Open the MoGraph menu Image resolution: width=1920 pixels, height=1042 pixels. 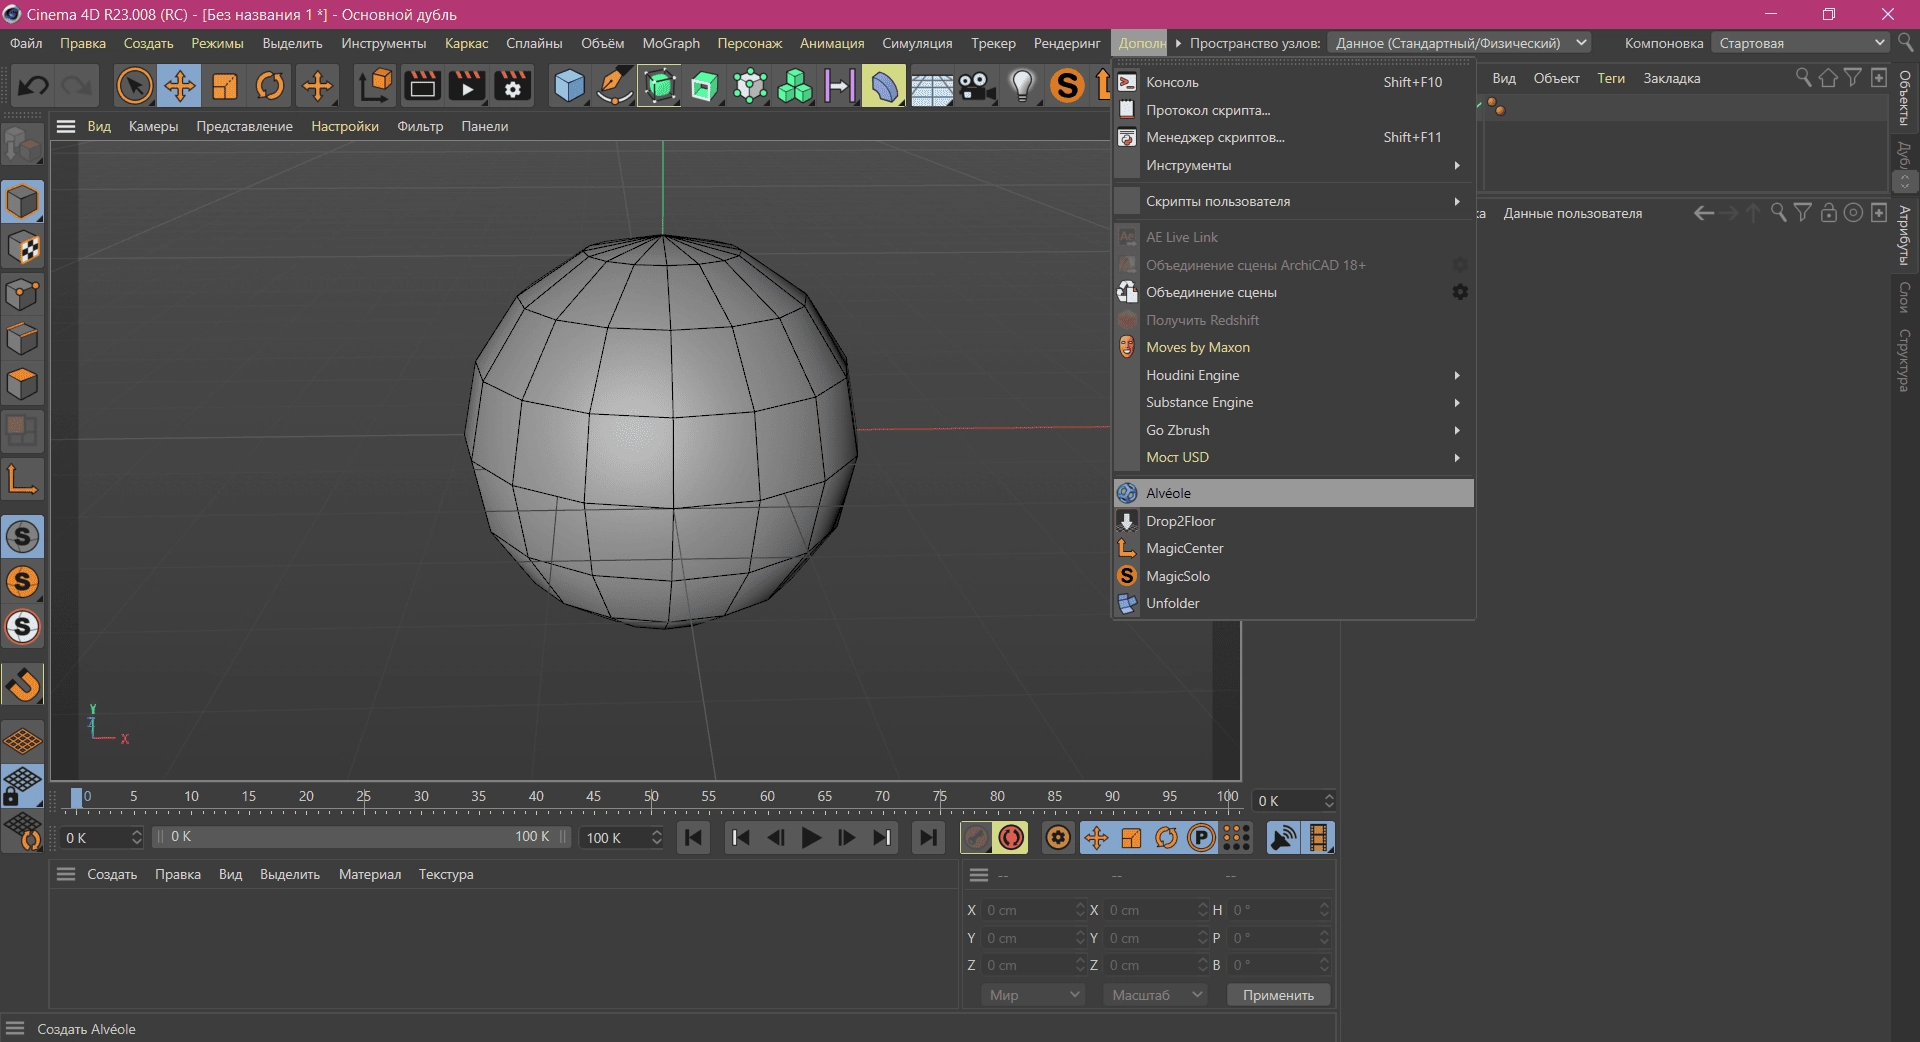coord(670,43)
